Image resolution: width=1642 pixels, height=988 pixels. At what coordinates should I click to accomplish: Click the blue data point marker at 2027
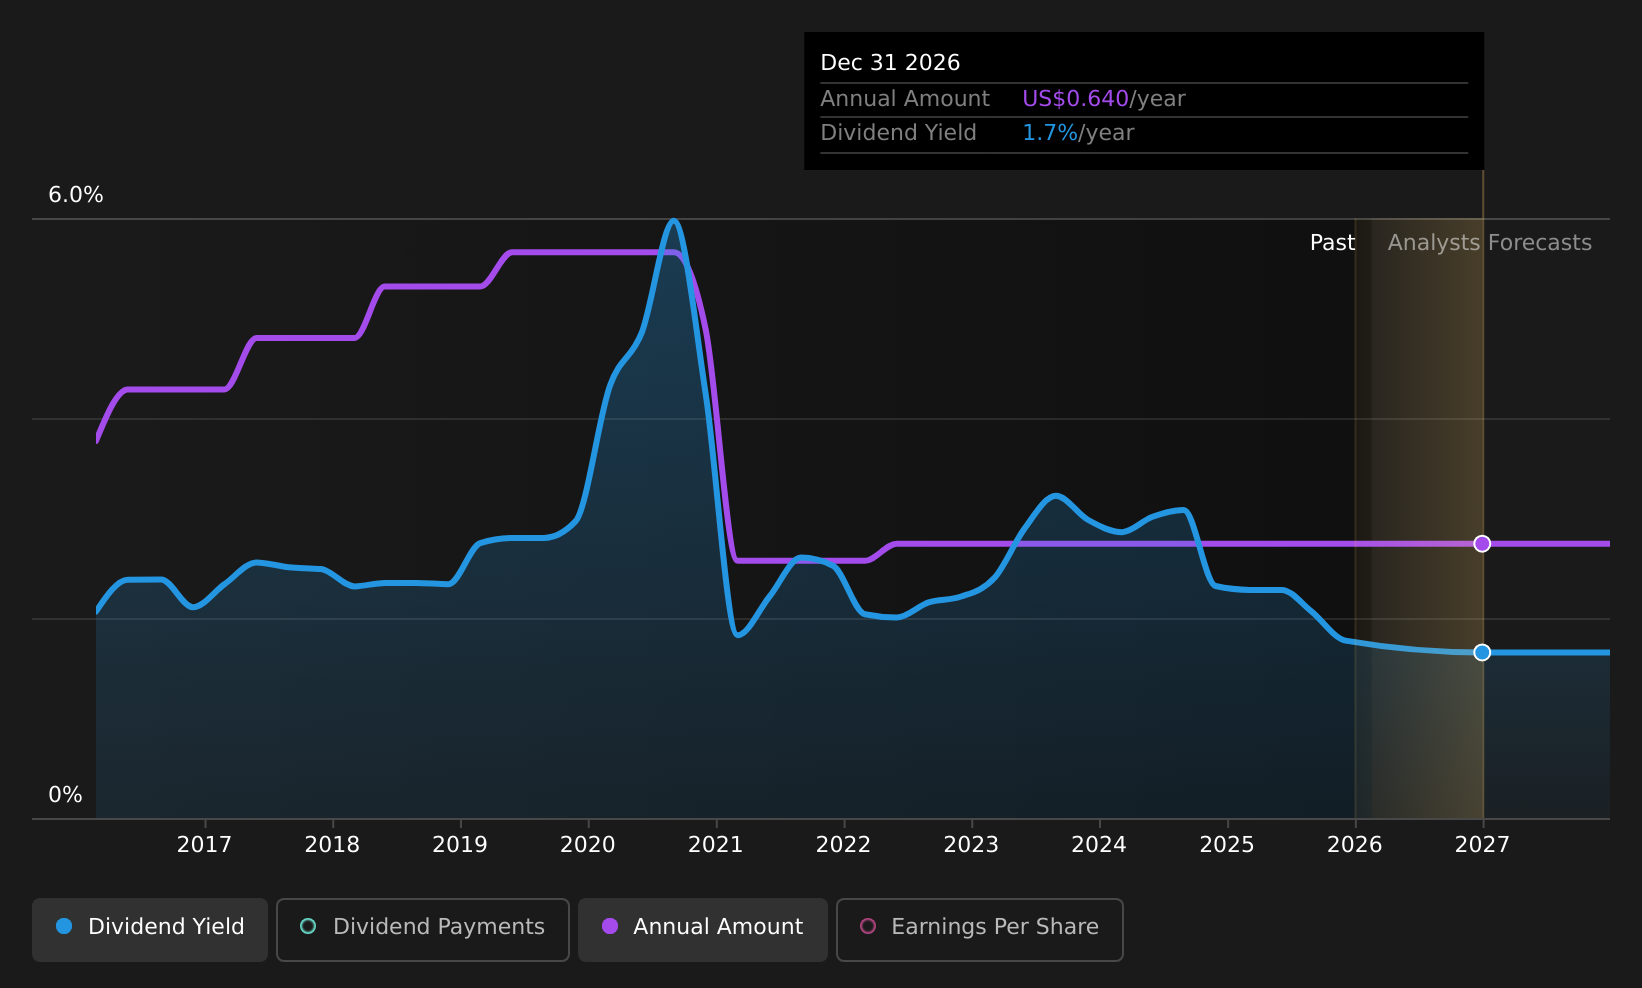[x=1482, y=652]
